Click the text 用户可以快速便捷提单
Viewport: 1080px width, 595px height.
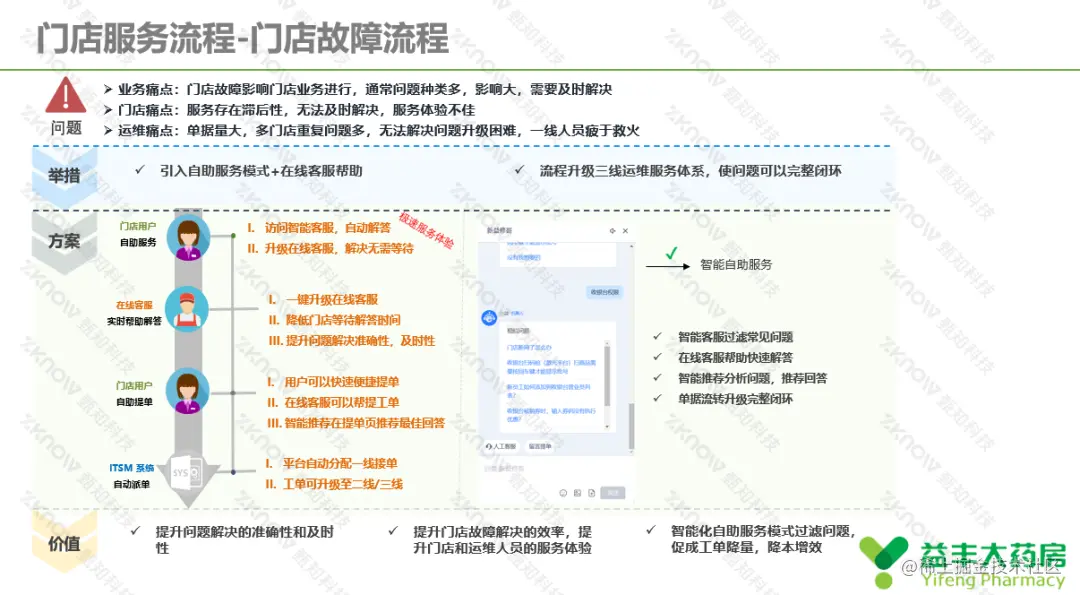(342, 382)
